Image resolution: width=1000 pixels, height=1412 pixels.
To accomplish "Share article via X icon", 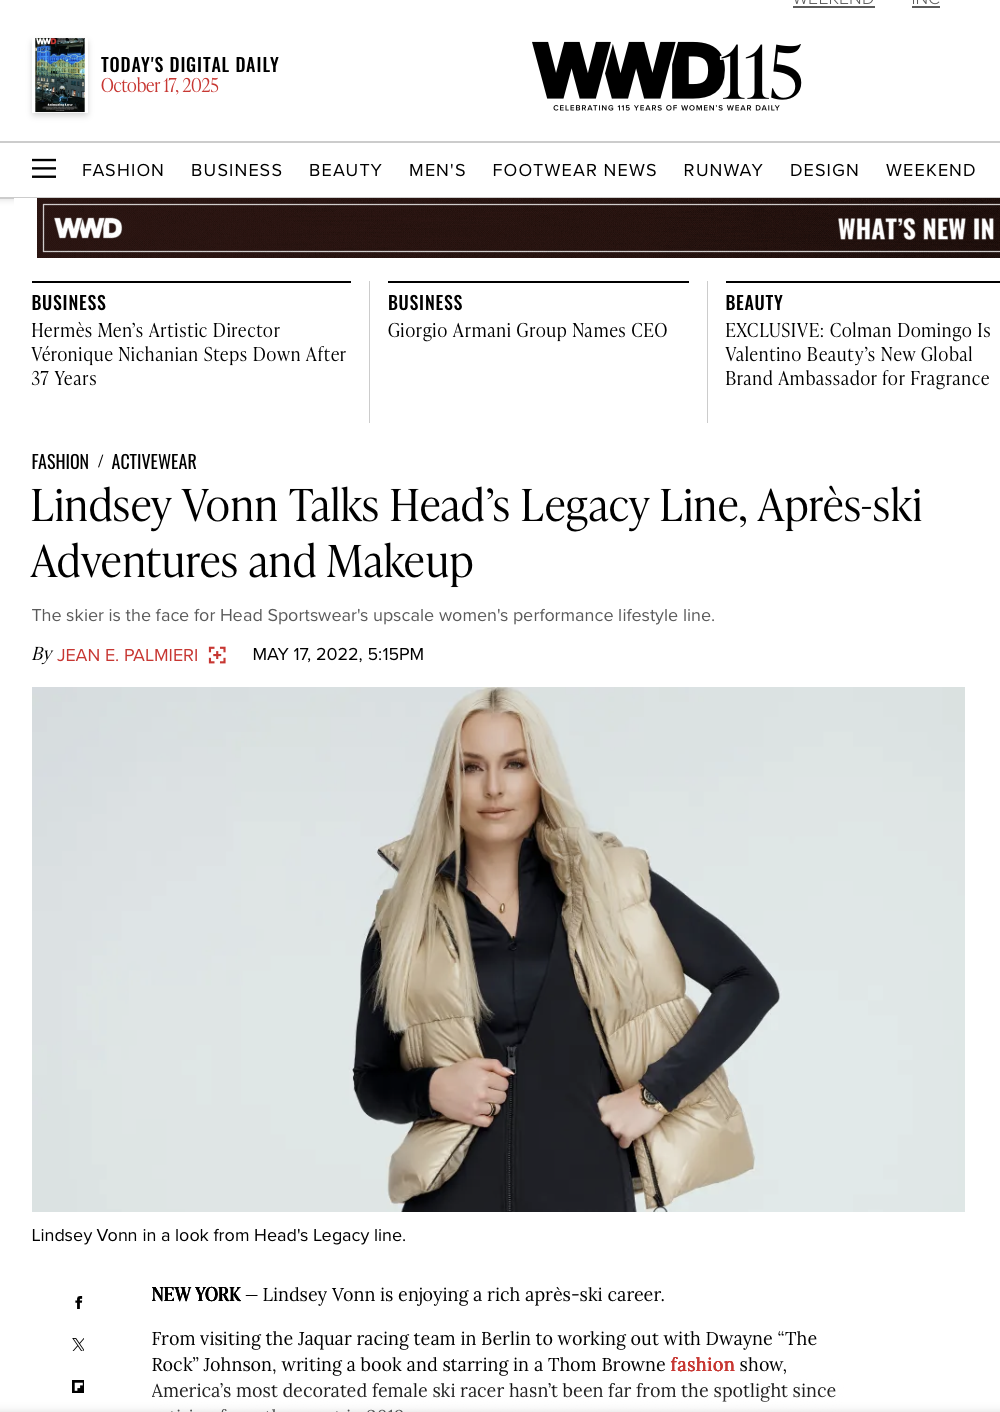I will click(78, 1344).
